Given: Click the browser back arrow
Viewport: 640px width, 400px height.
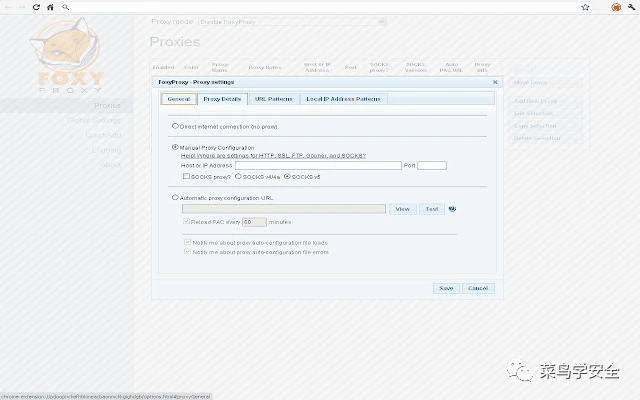Looking at the screenshot, I should tap(8, 7).
